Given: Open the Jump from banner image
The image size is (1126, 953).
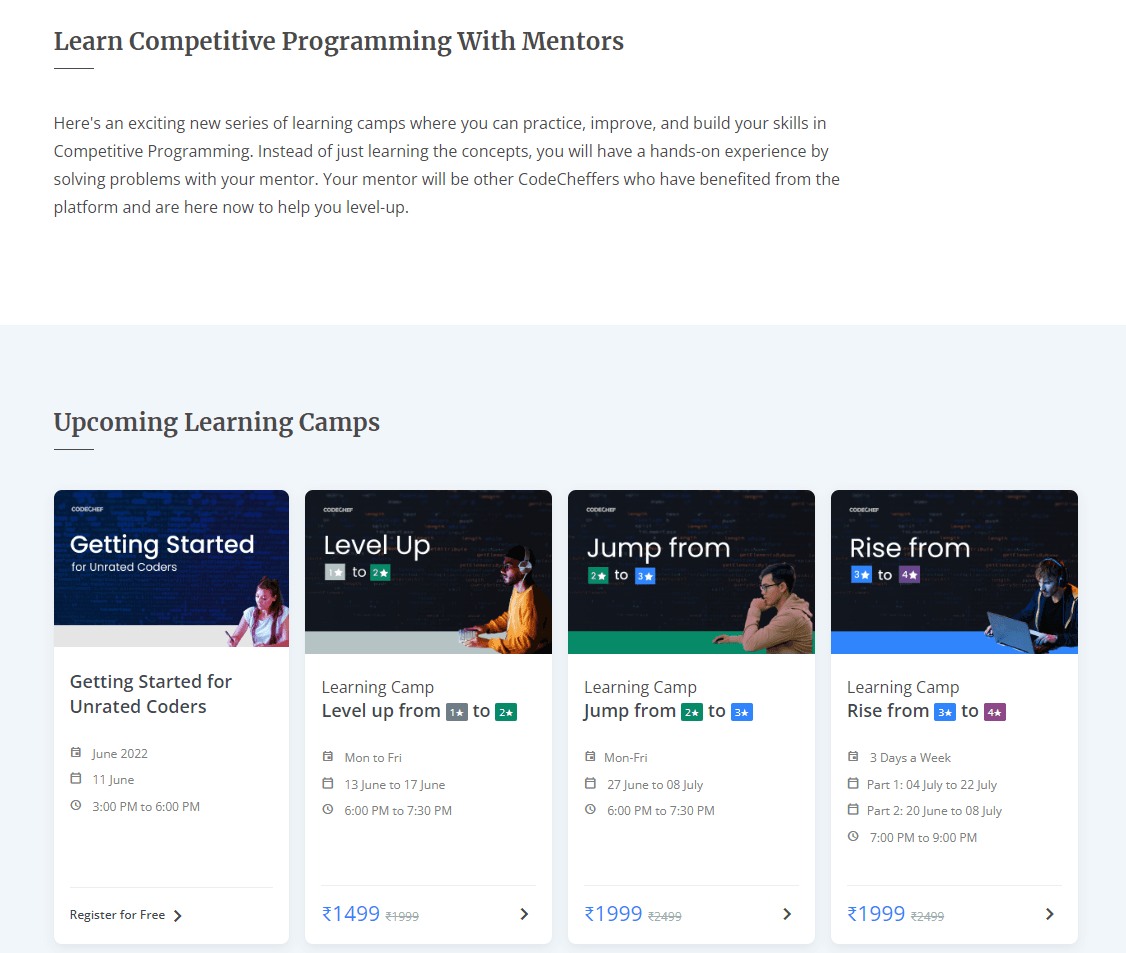Looking at the screenshot, I should click(691, 572).
